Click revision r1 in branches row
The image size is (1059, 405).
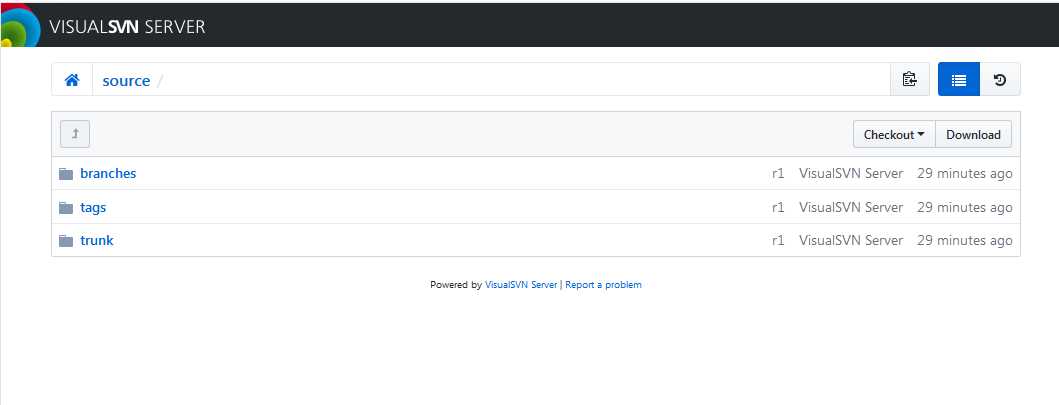778,173
